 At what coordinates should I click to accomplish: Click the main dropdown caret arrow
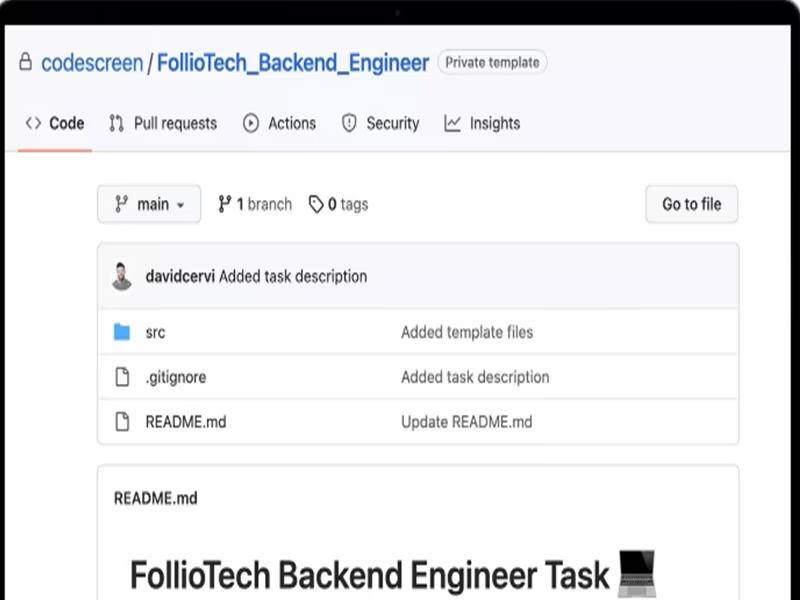click(180, 205)
